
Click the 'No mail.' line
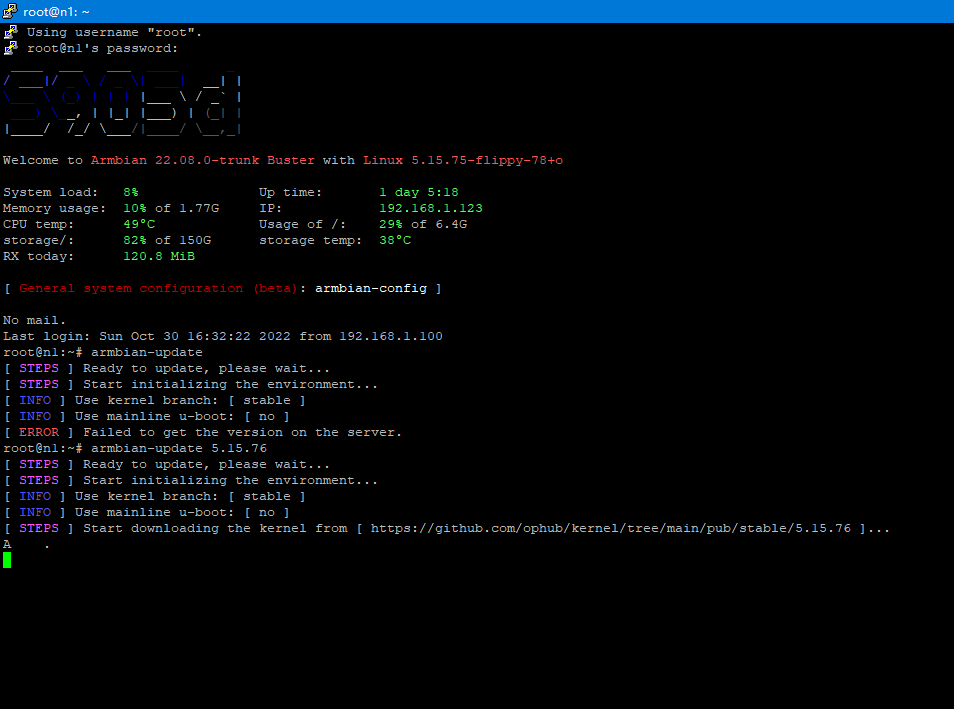pos(34,320)
